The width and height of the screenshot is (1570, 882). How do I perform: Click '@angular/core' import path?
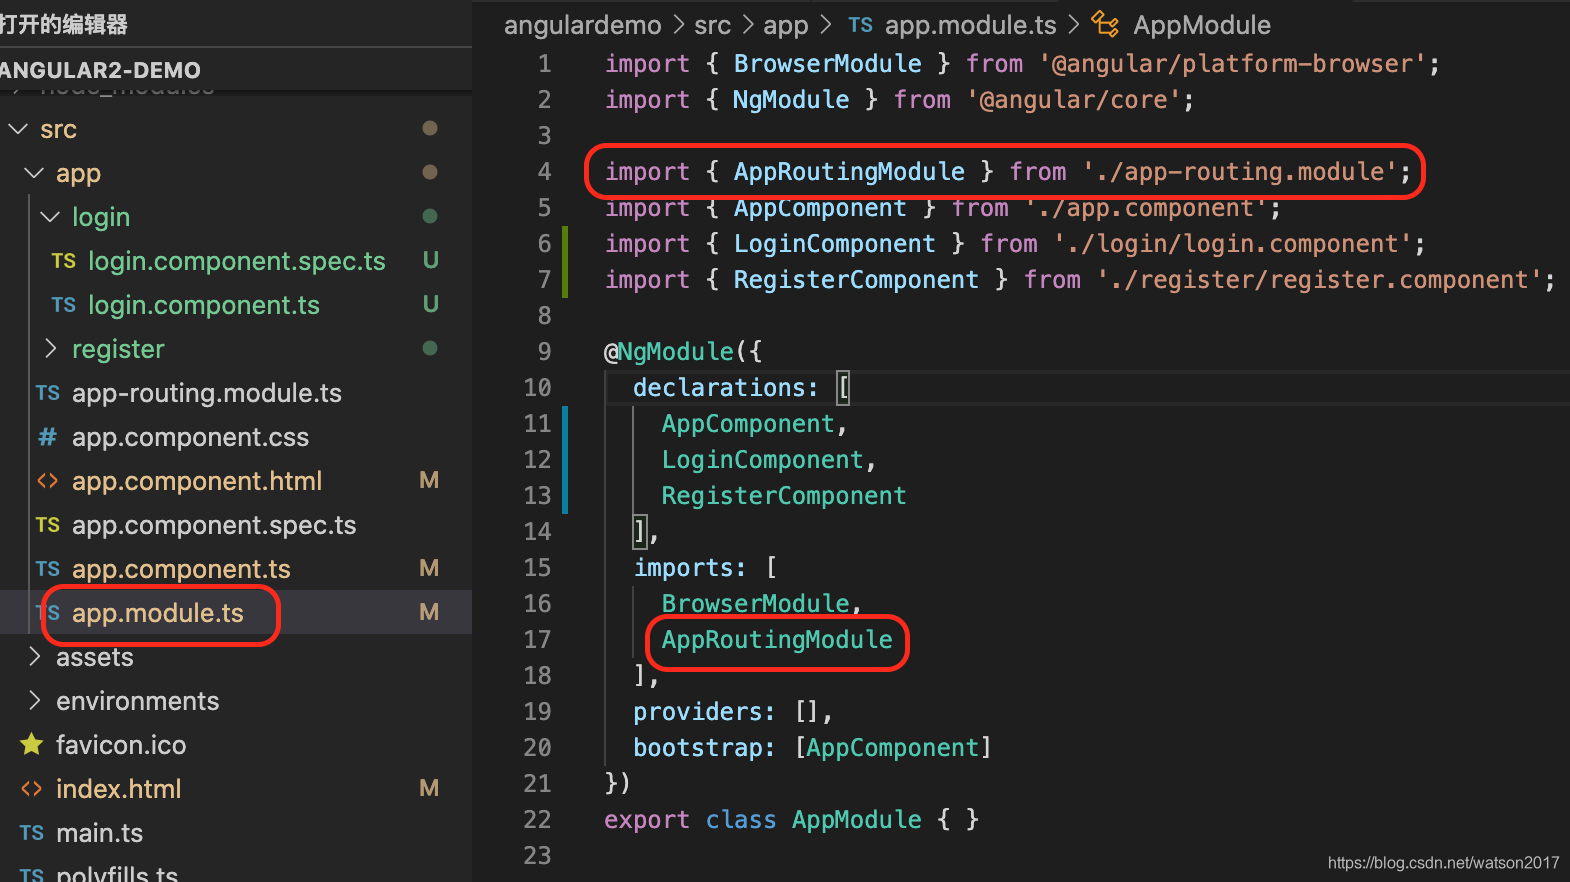point(1074,100)
